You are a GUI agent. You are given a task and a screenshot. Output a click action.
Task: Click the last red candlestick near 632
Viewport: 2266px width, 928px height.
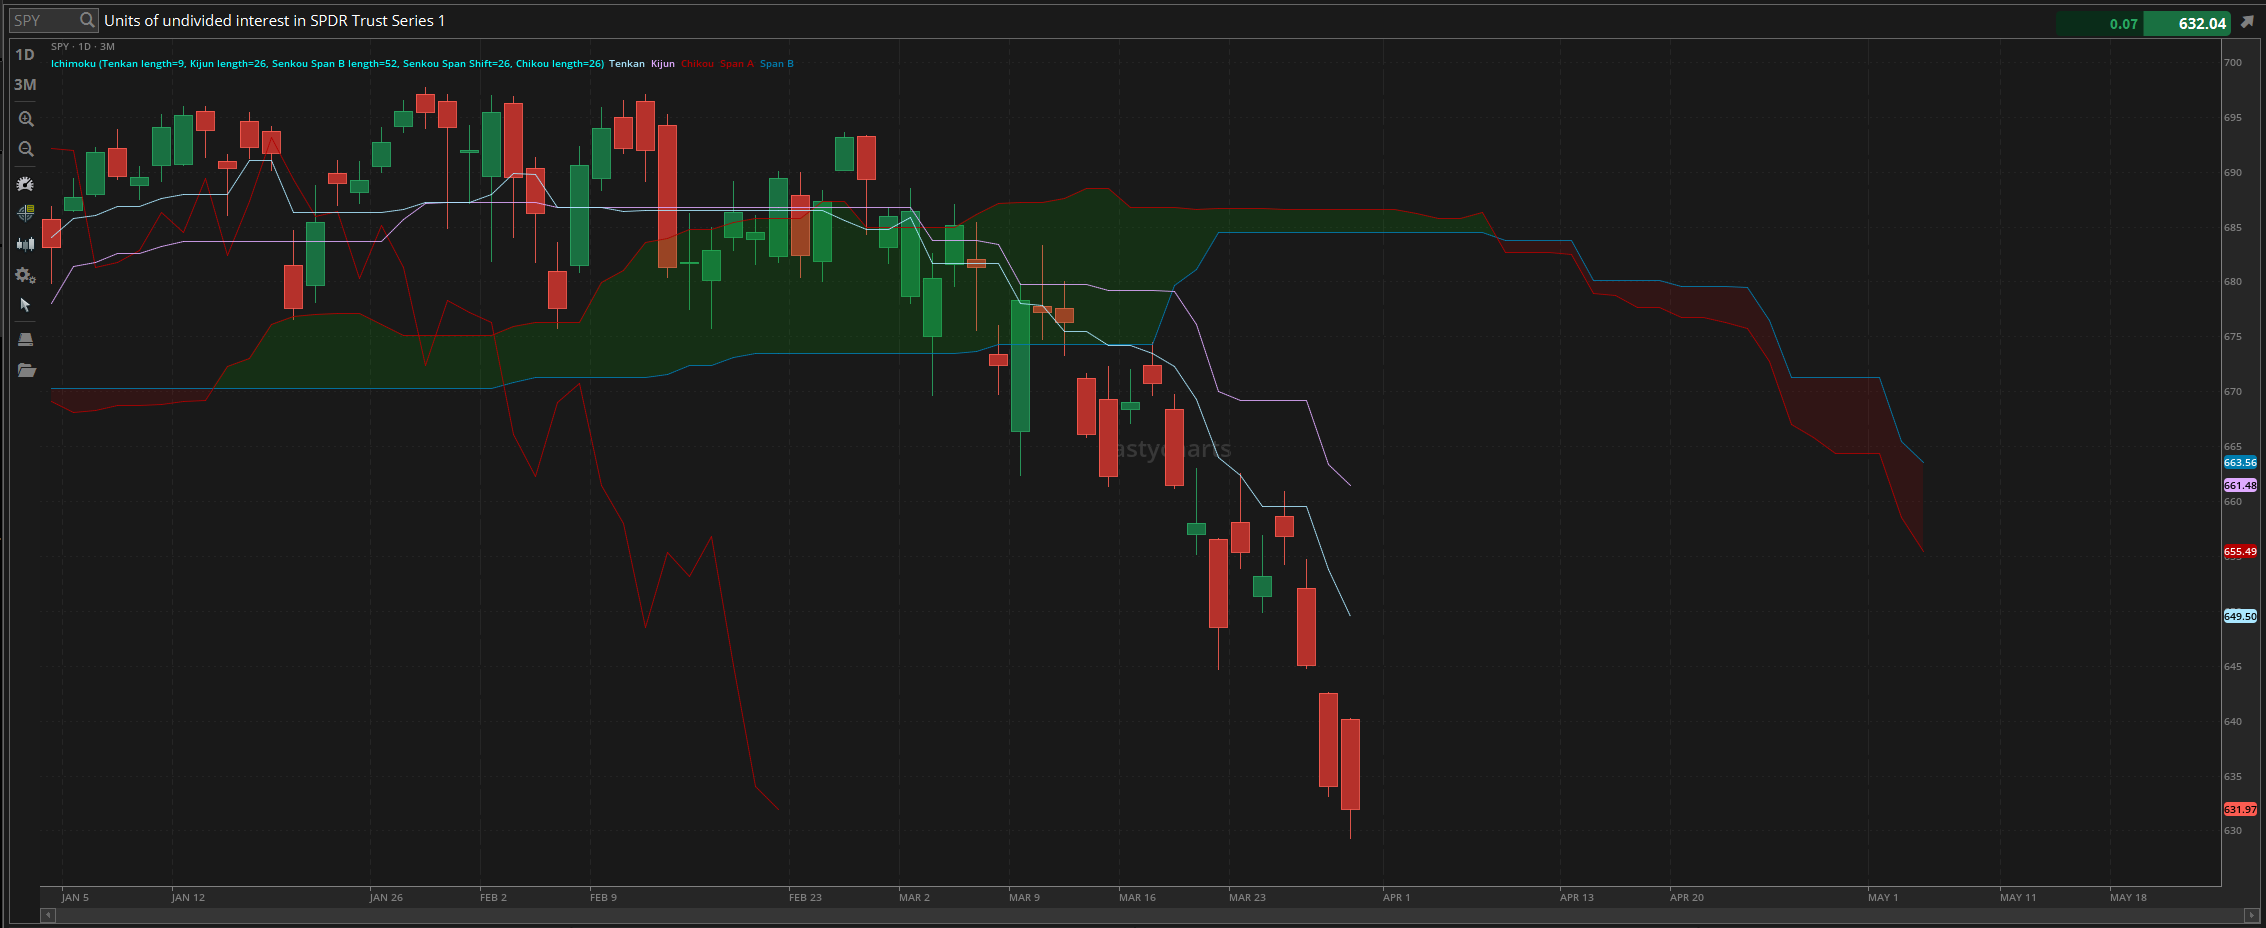1350,765
